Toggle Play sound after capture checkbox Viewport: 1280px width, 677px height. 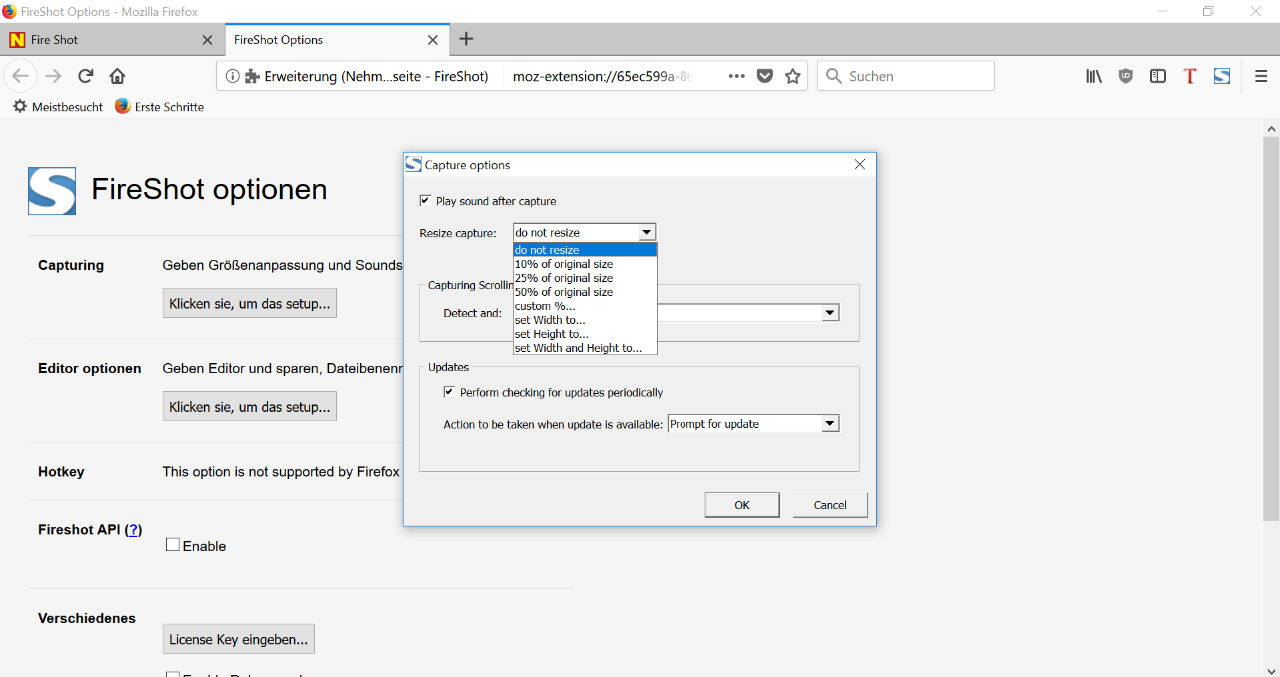[425, 201]
